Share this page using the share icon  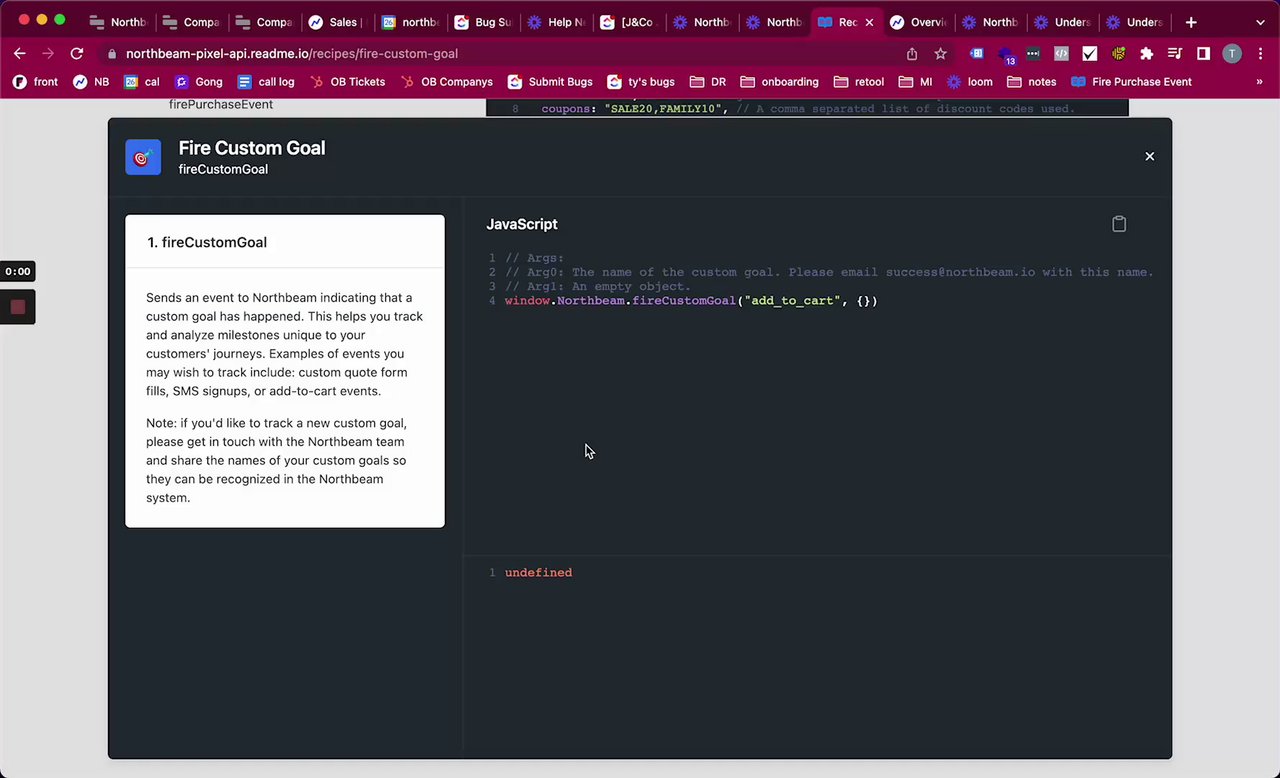(x=912, y=54)
